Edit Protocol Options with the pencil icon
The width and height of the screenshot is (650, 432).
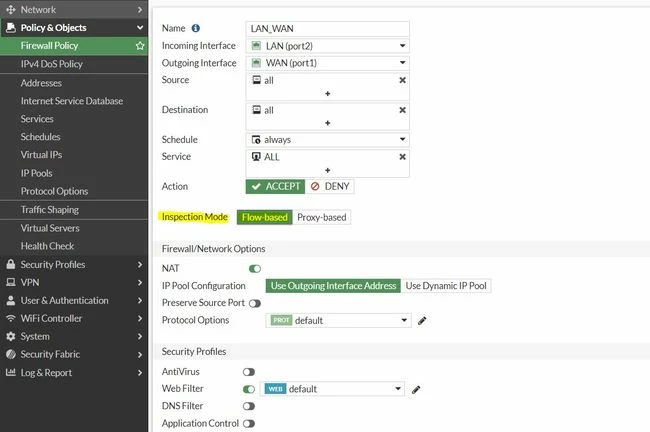pyautogui.click(x=422, y=320)
